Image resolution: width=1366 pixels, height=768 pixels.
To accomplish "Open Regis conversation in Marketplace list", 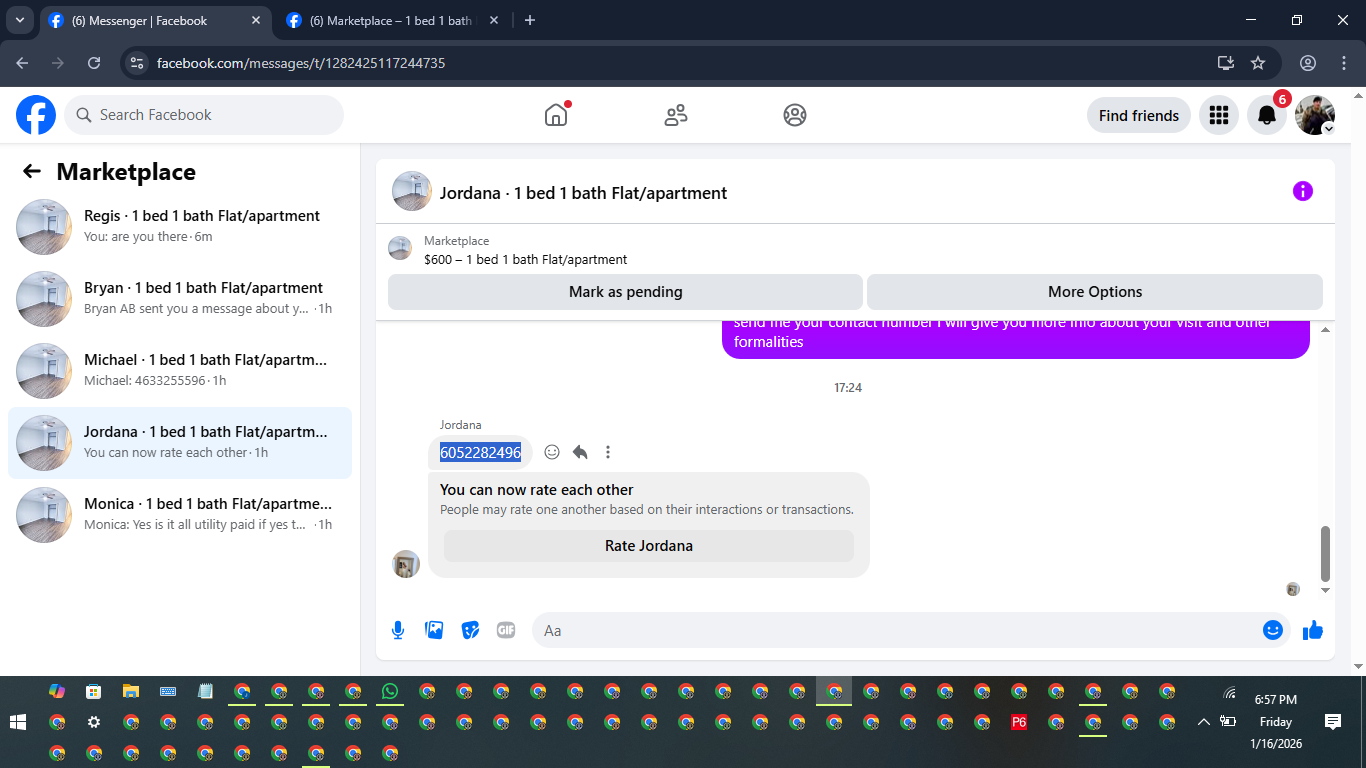I will pos(180,227).
